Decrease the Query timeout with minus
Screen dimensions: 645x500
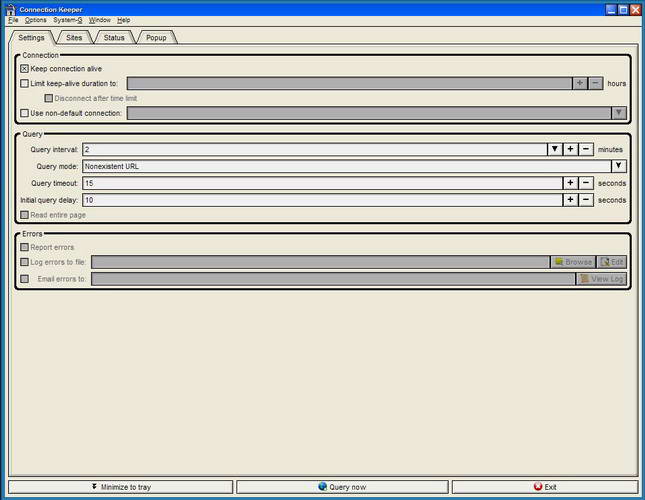pyautogui.click(x=586, y=183)
